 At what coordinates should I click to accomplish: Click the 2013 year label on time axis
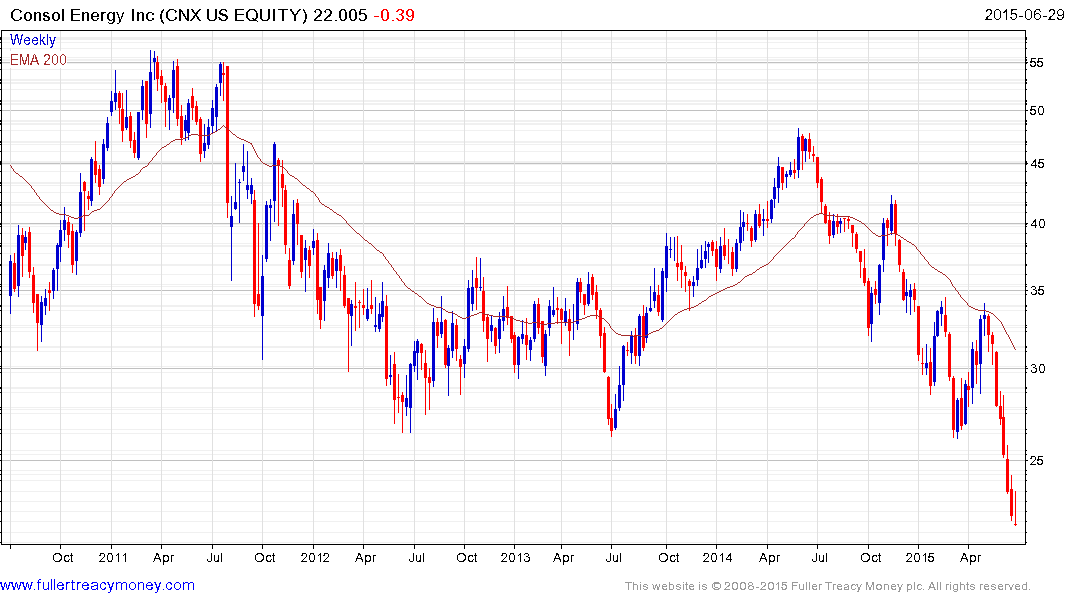(x=516, y=557)
